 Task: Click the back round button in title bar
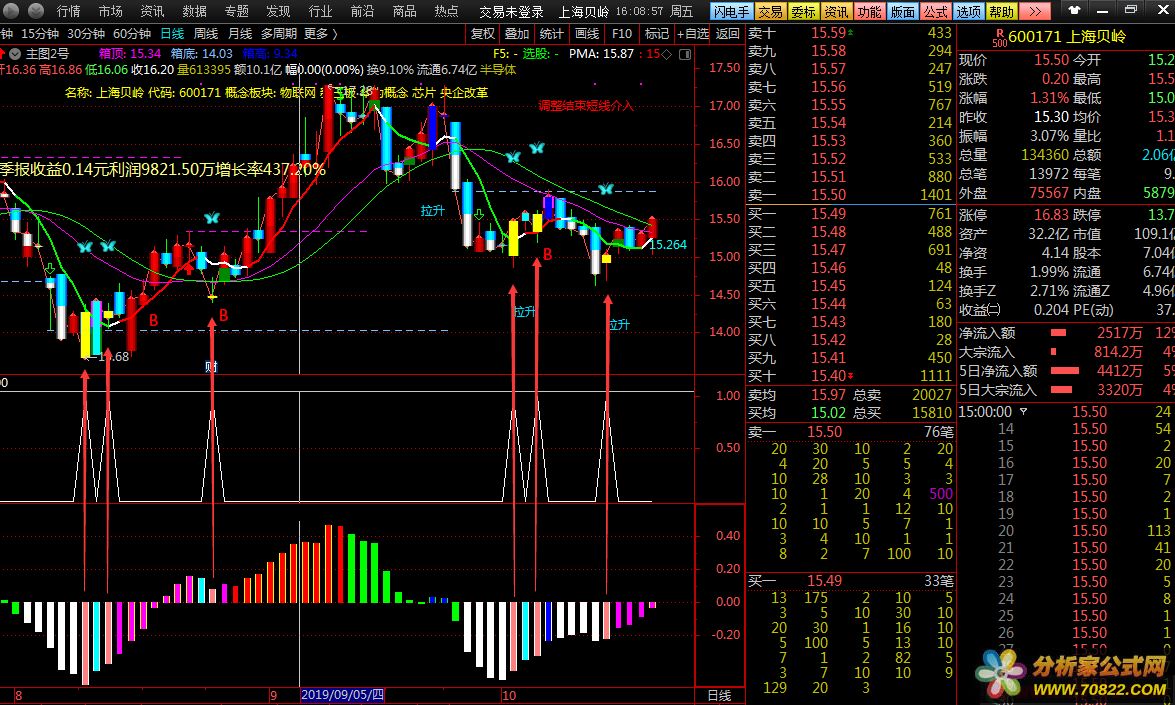[10, 10]
